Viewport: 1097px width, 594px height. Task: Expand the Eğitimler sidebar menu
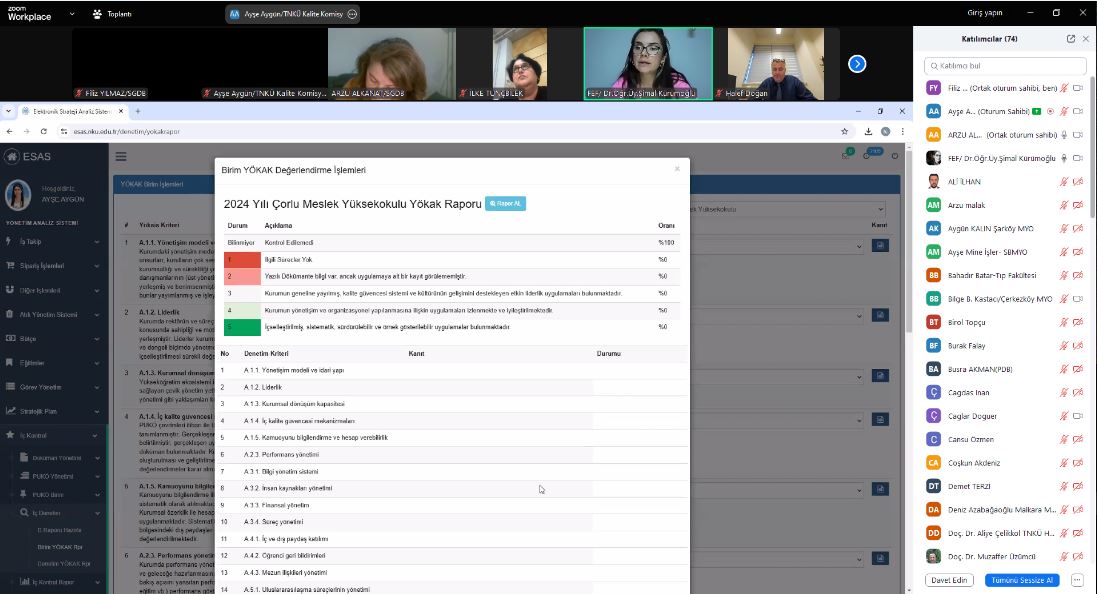click(x=54, y=363)
